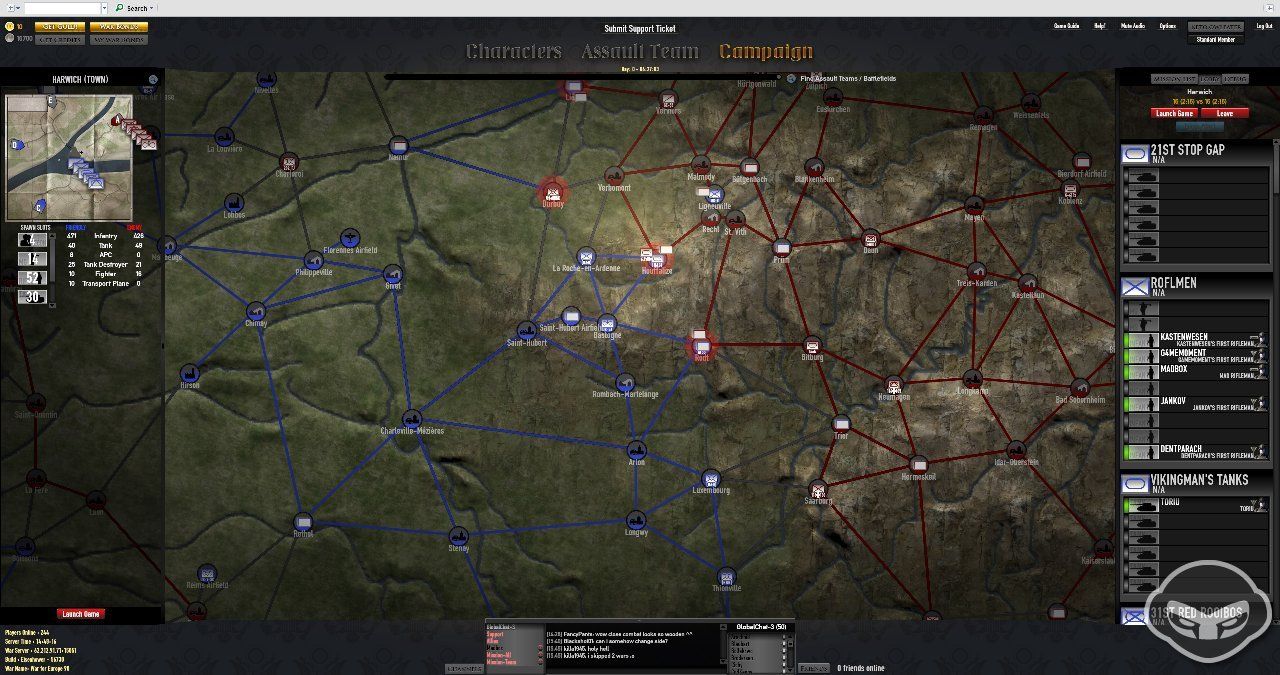Toggle the Mission-Team chat channel
Image resolution: width=1280 pixels, height=675 pixels.
click(x=493, y=661)
